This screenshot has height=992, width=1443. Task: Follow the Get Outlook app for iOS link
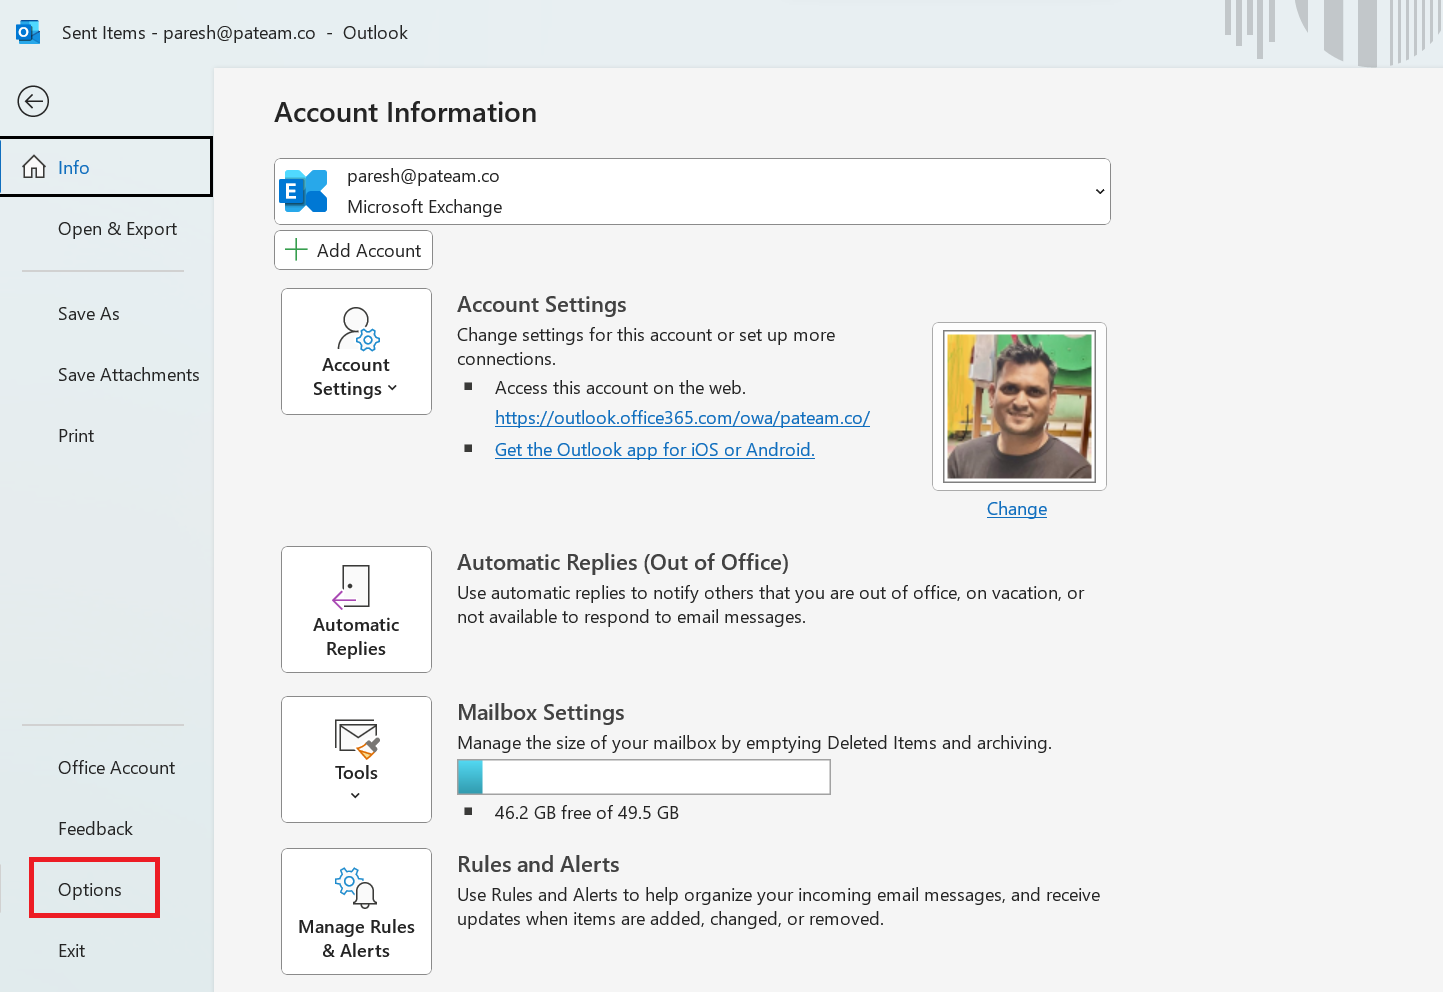coord(654,450)
